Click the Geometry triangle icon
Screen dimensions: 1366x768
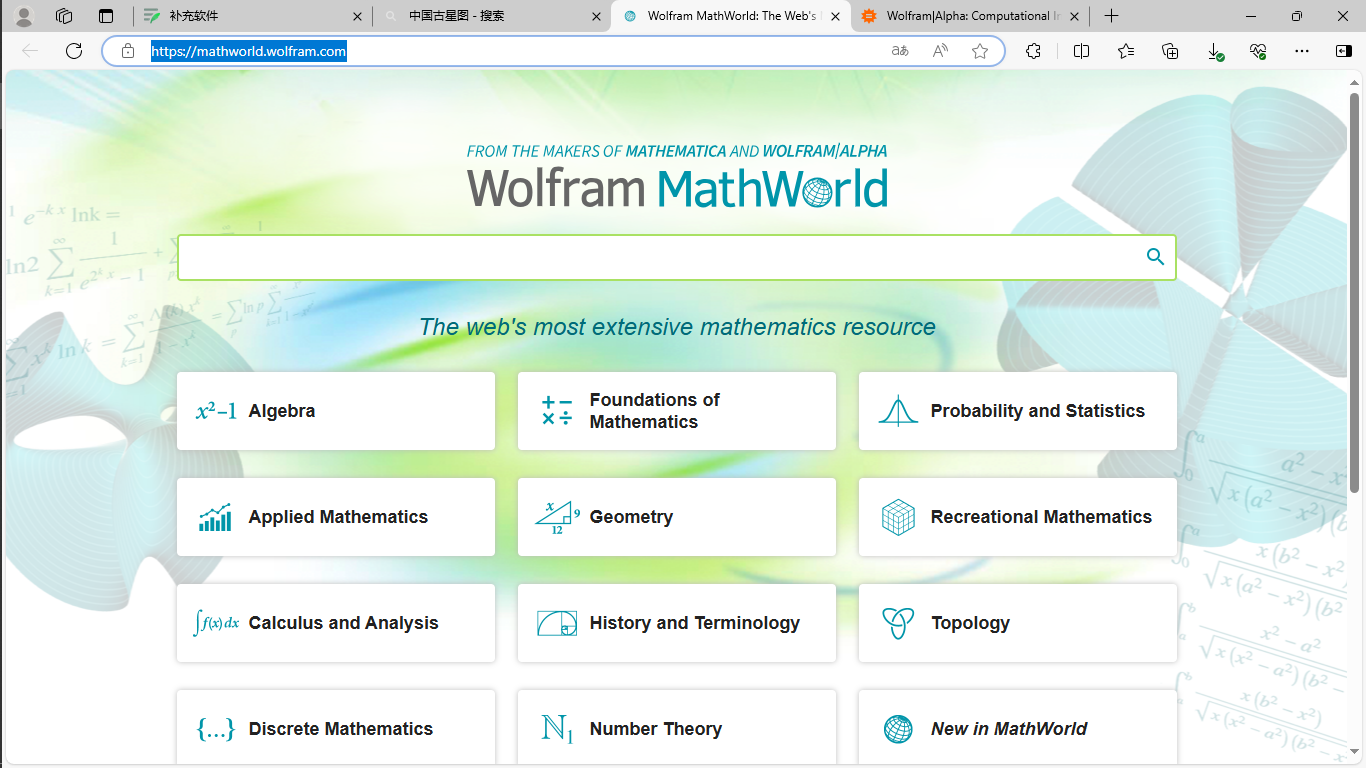557,517
